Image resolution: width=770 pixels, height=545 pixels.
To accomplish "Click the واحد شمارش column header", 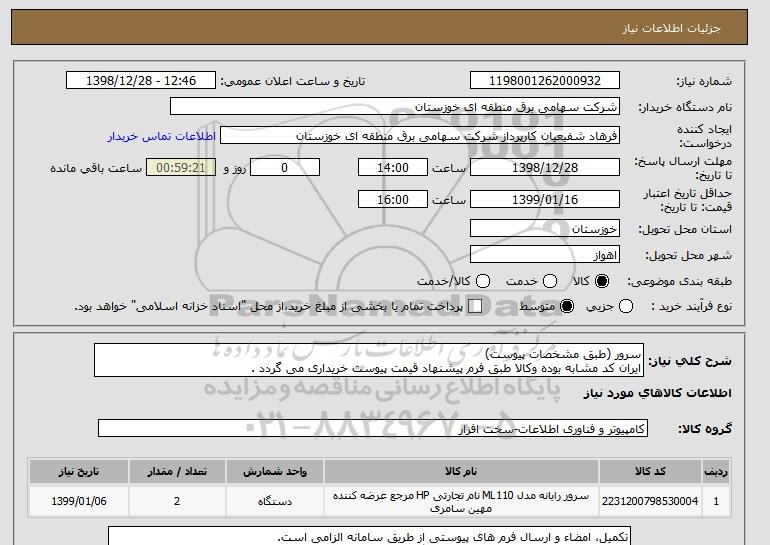I will point(275,471).
